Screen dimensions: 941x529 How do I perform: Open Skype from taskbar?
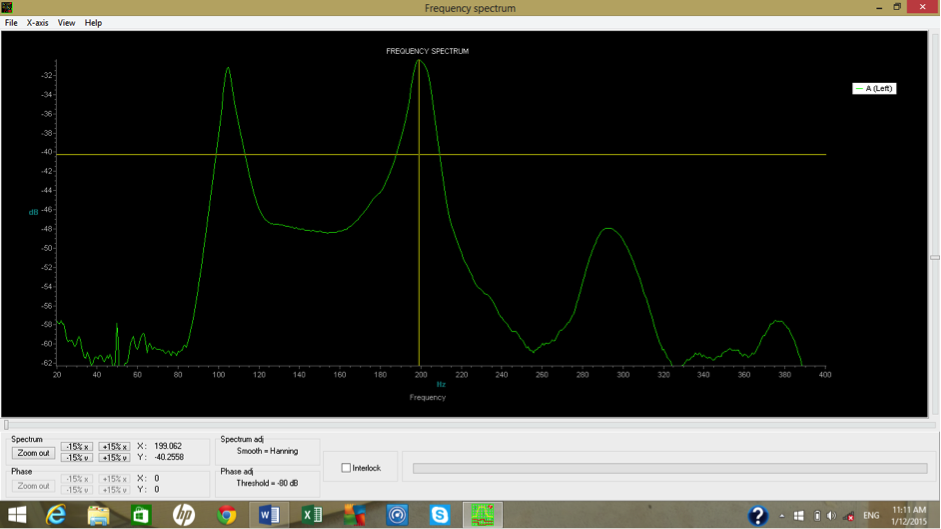(440, 515)
